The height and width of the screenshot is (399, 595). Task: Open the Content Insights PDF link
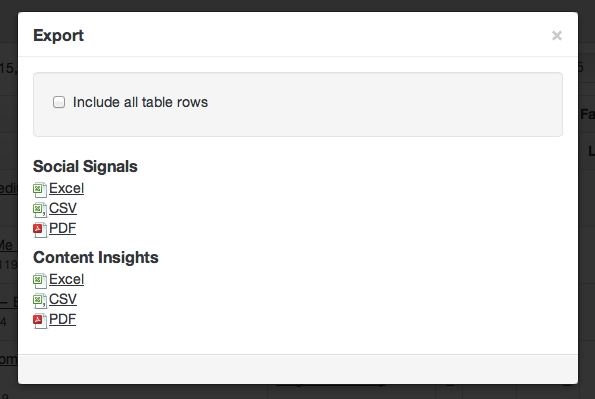[x=63, y=319]
